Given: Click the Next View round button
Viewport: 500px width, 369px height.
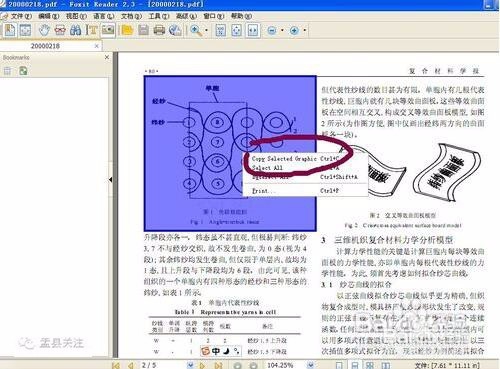Looking at the screenshot, I should click(x=253, y=365).
